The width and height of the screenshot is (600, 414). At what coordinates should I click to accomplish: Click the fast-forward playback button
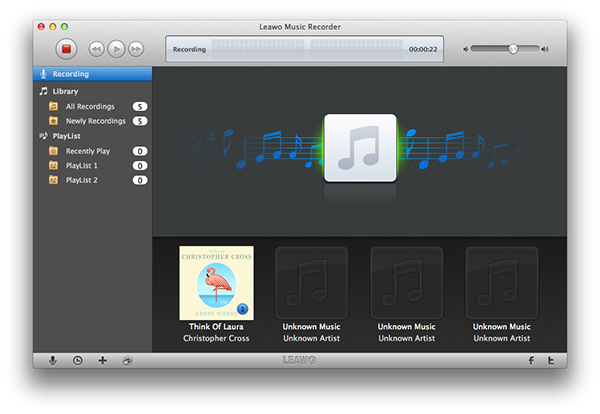tap(135, 48)
